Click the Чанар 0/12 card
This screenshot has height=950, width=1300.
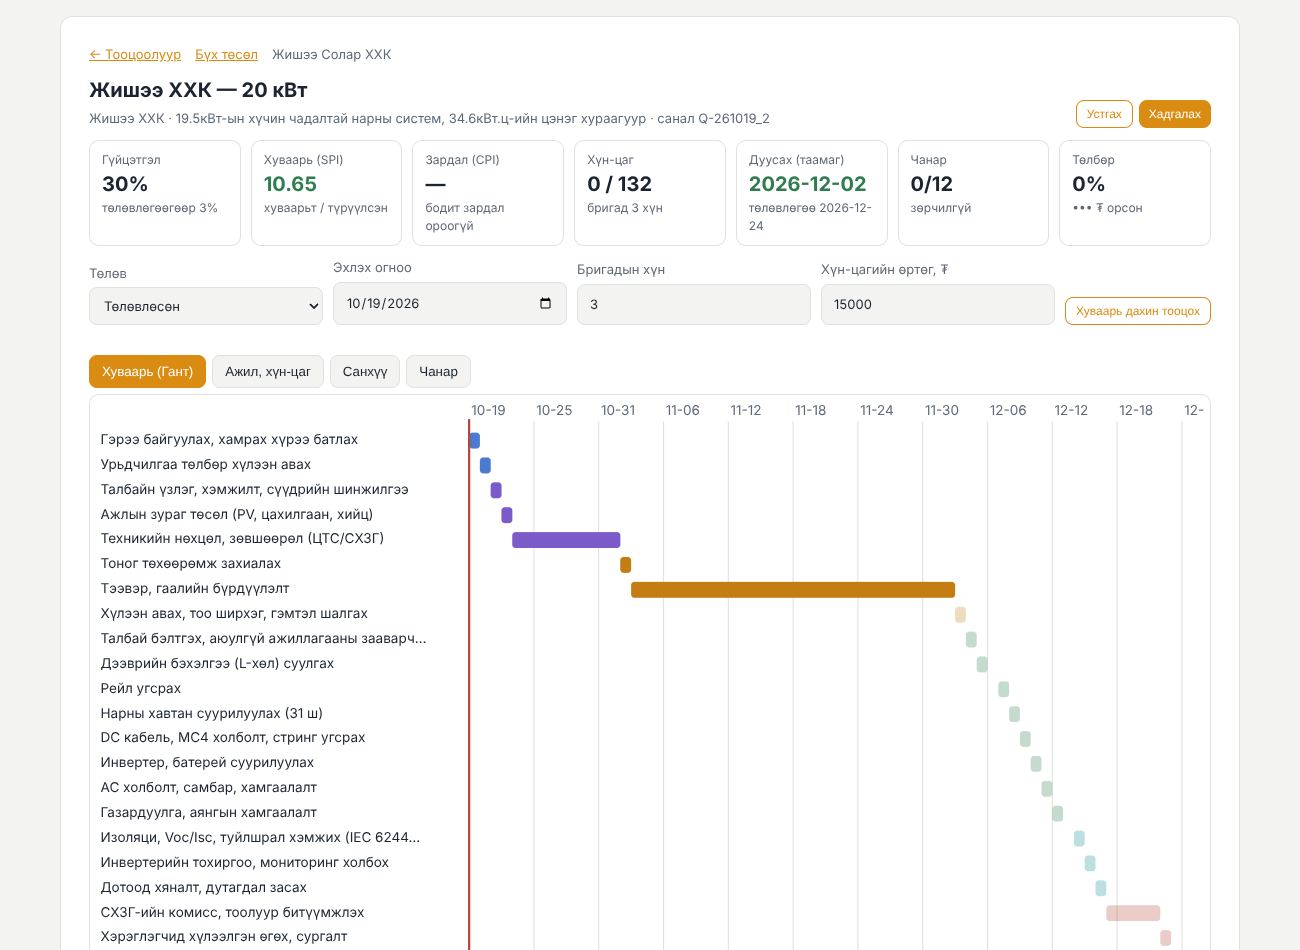coord(973,193)
